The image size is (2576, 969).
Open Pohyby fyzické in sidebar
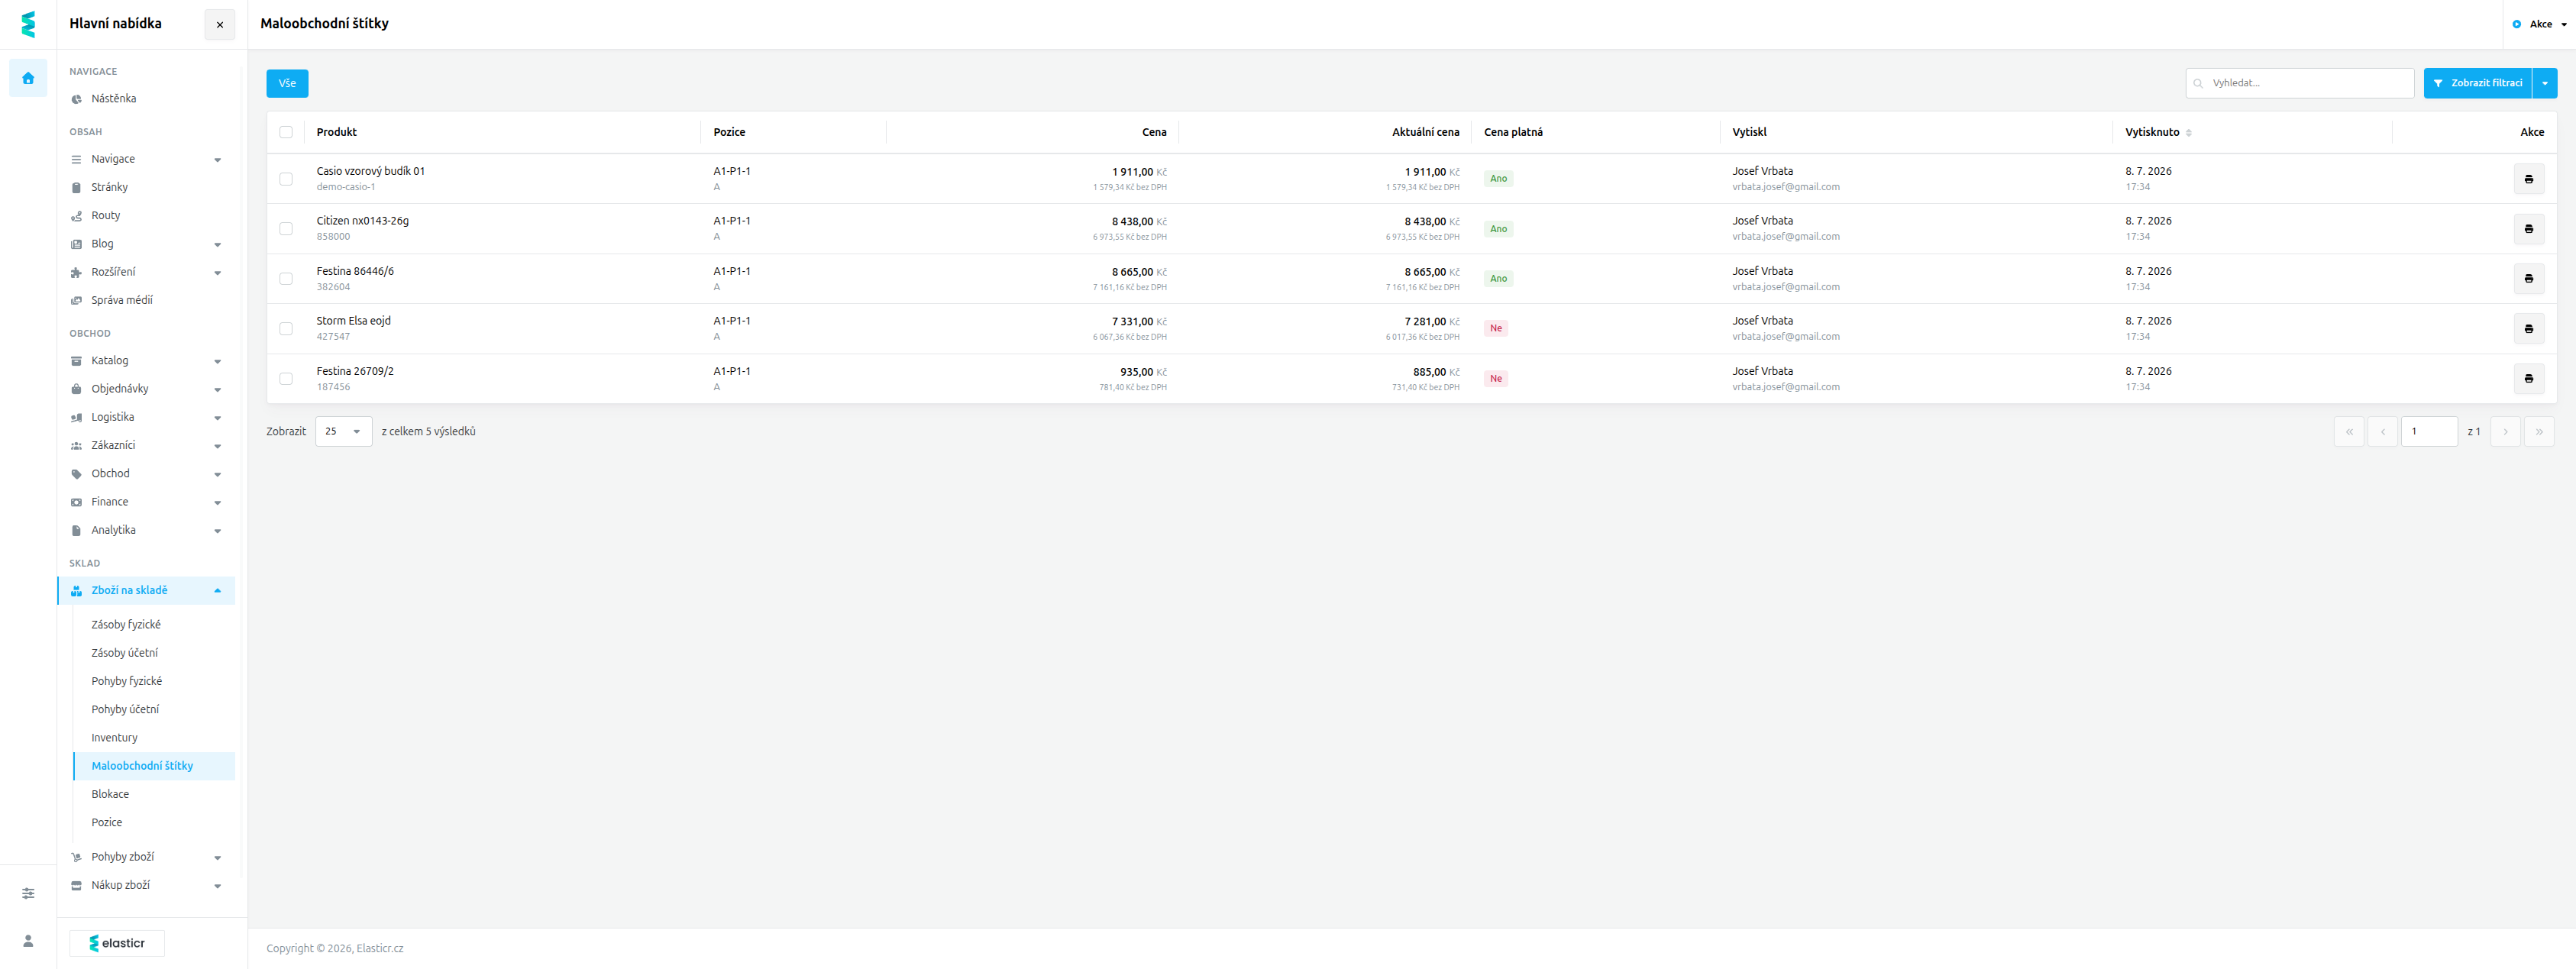click(x=127, y=682)
